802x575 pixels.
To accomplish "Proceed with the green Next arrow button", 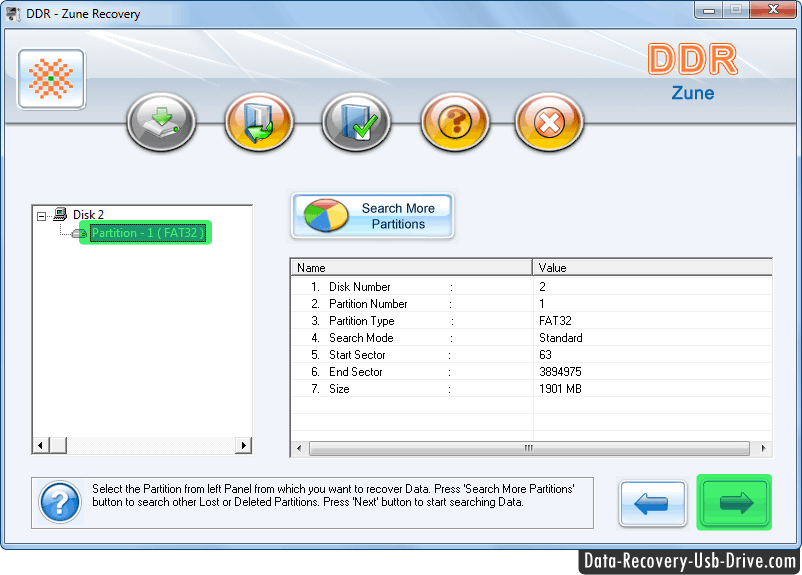I will point(734,502).
